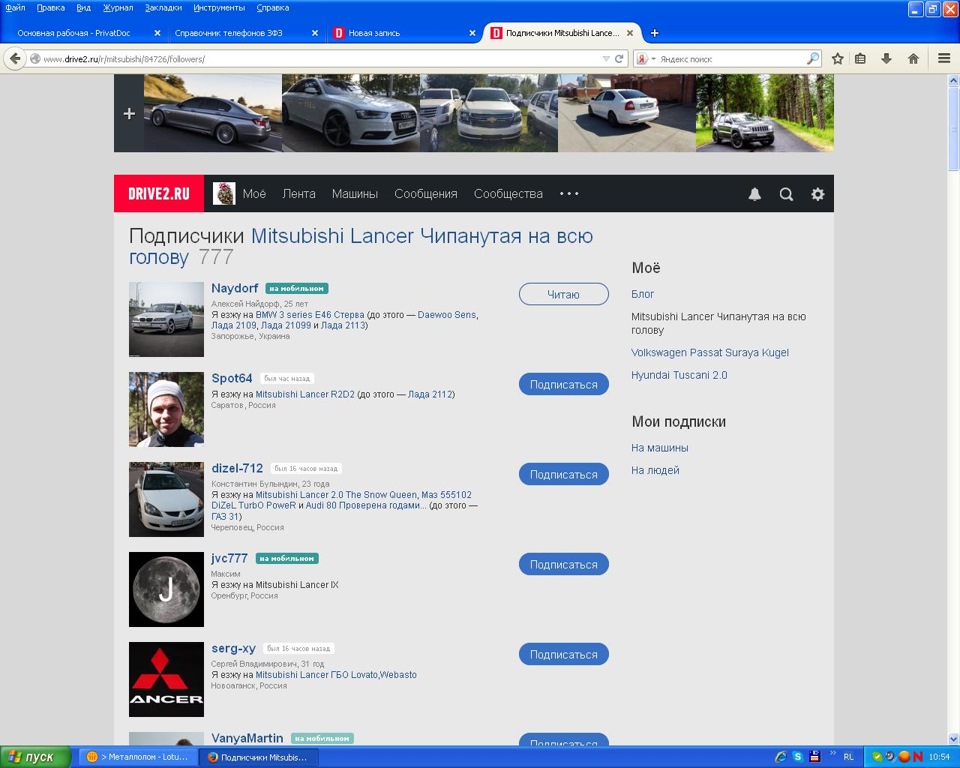Subscribe to jvc777 with 'Подписаться'
Viewport: 960px width, 768px height.
[563, 564]
